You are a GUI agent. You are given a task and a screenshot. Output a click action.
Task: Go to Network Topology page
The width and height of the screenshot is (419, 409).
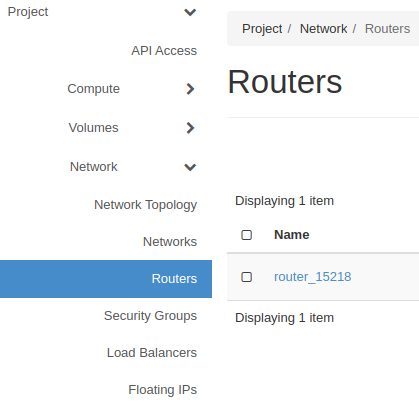pyautogui.click(x=146, y=205)
